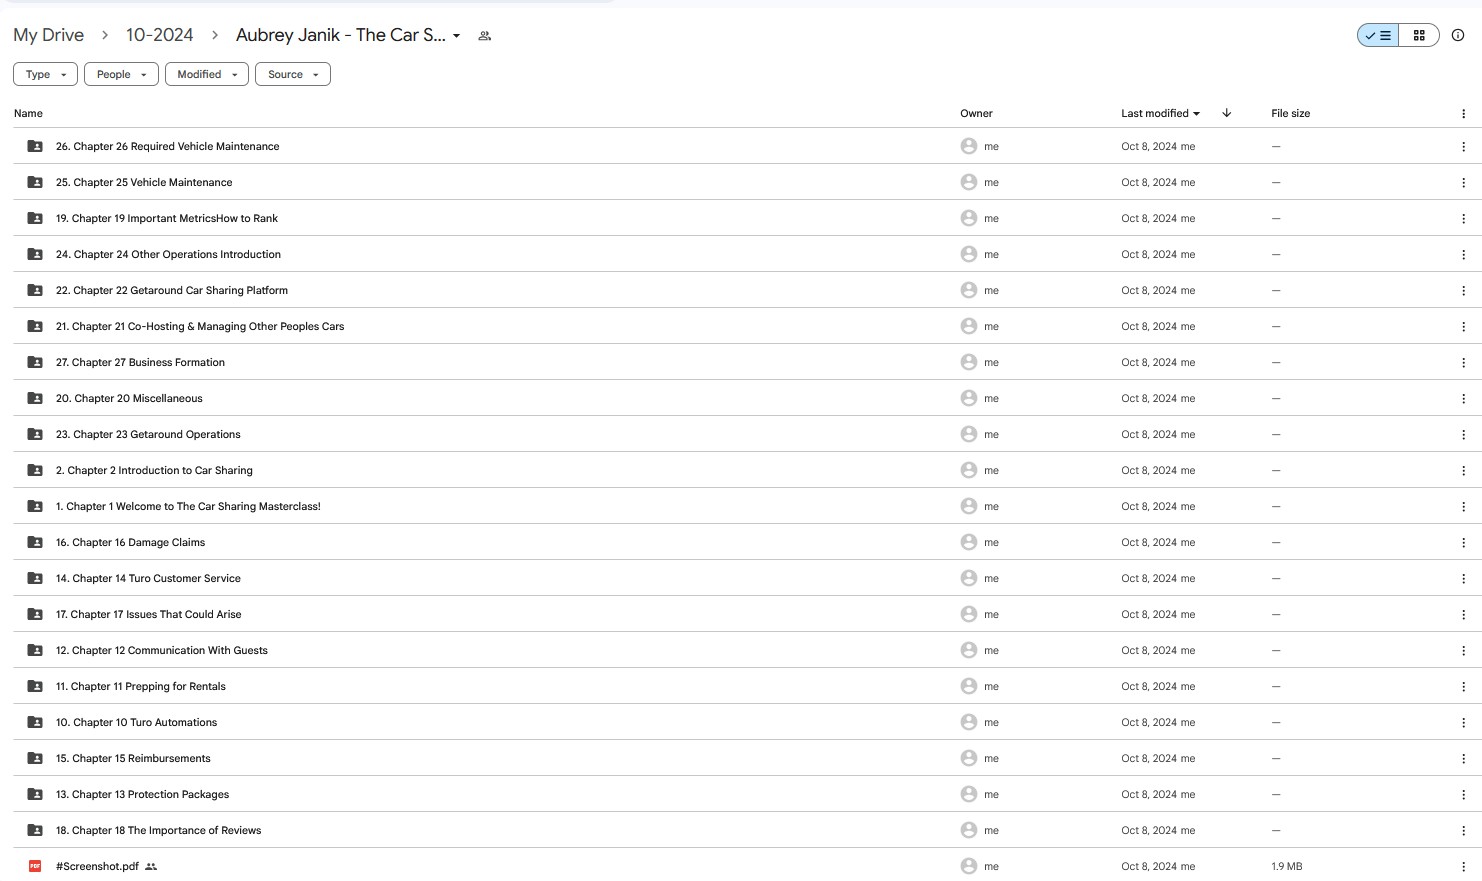The image size is (1482, 881).
Task: Switch to list layout view
Action: 1378,35
